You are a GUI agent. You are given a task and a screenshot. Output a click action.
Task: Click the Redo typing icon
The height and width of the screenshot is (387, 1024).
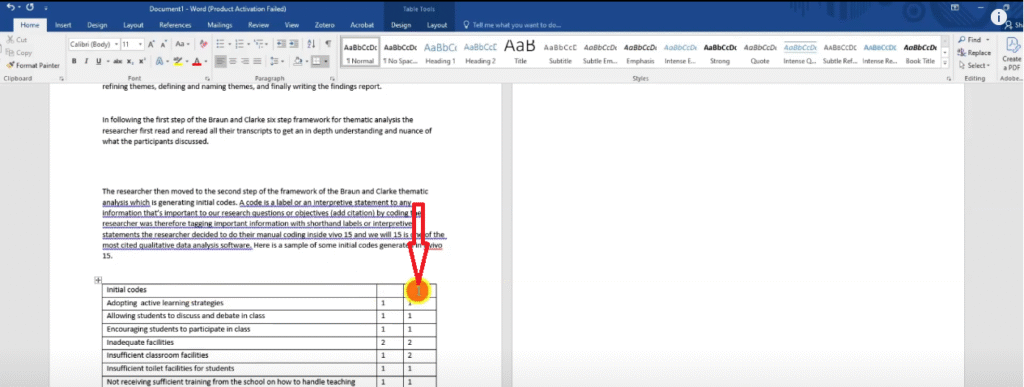tap(29, 8)
